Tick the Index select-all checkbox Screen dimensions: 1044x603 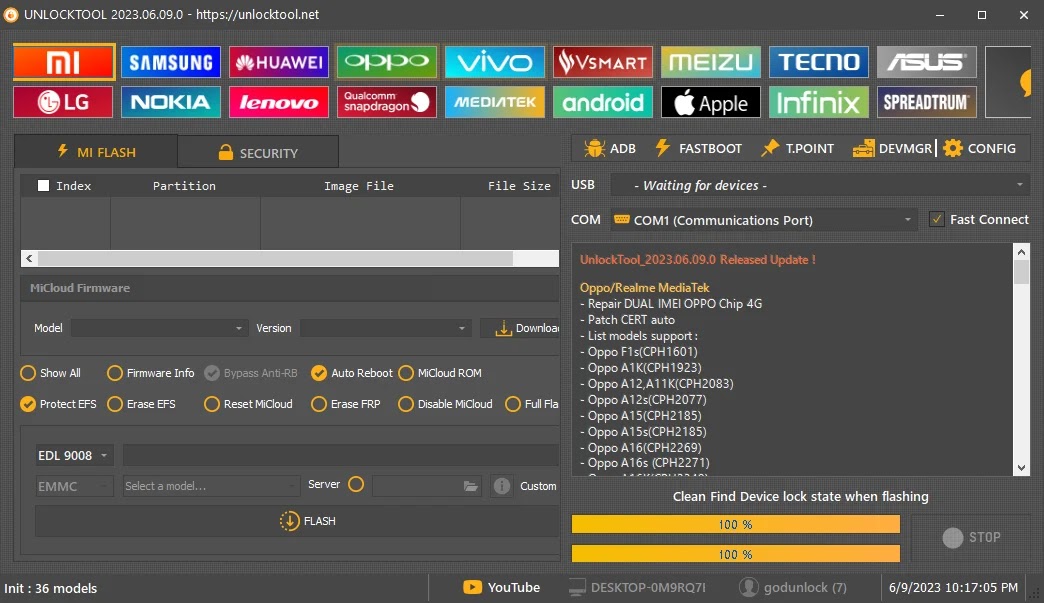coord(43,186)
